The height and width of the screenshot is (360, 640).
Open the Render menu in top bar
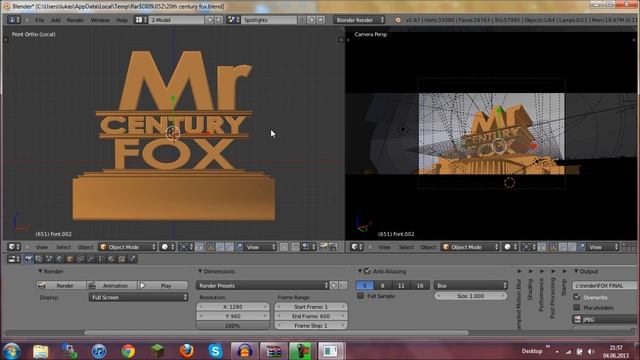tap(75, 20)
